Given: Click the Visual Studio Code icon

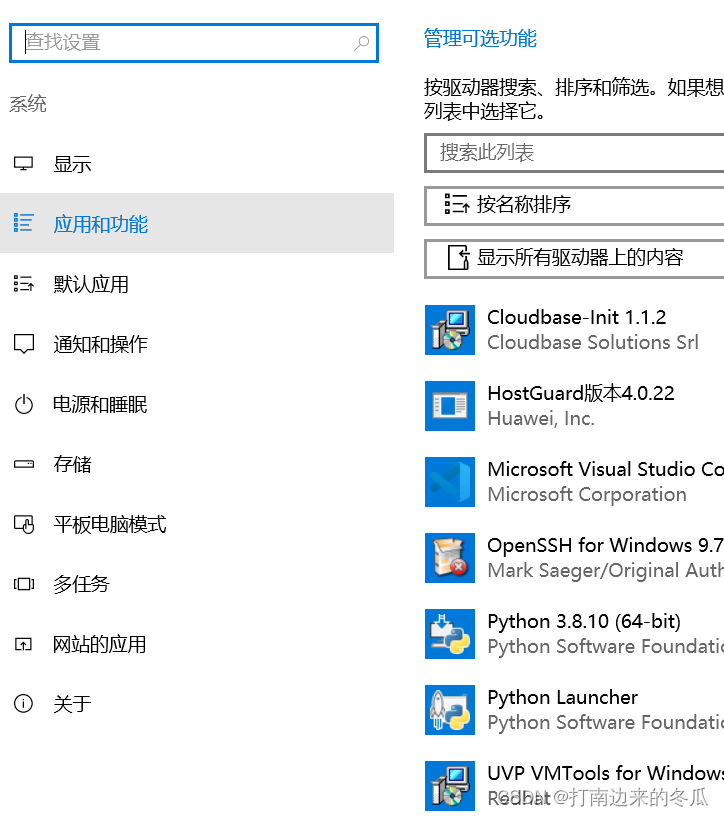Looking at the screenshot, I should point(450,482).
